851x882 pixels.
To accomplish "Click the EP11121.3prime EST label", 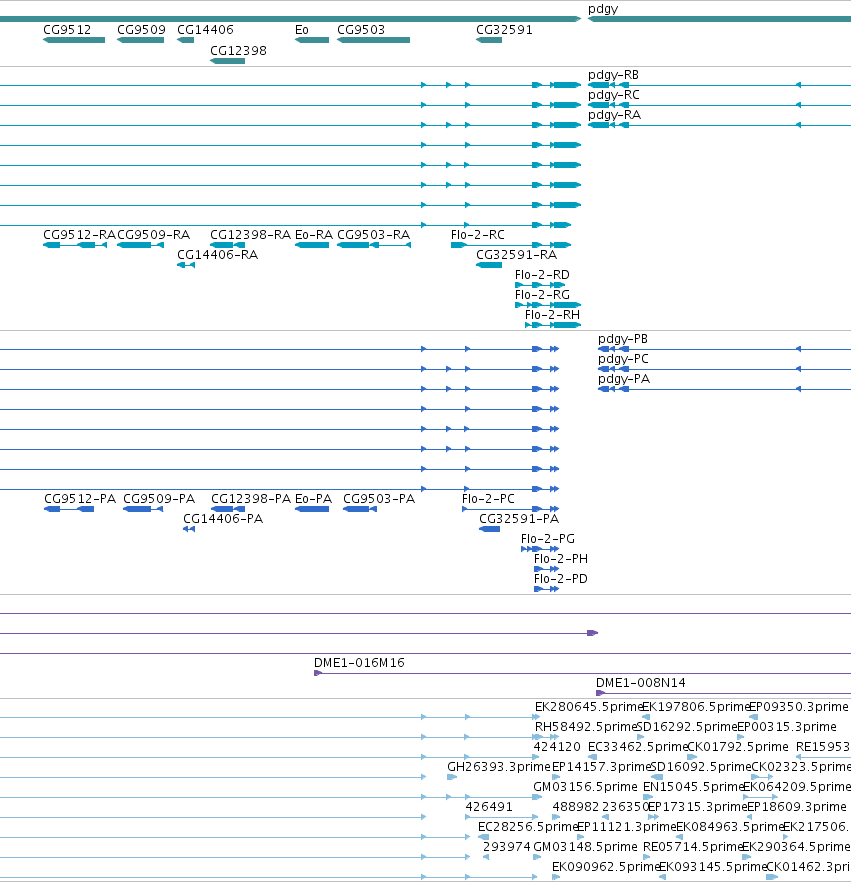I will [x=627, y=827].
